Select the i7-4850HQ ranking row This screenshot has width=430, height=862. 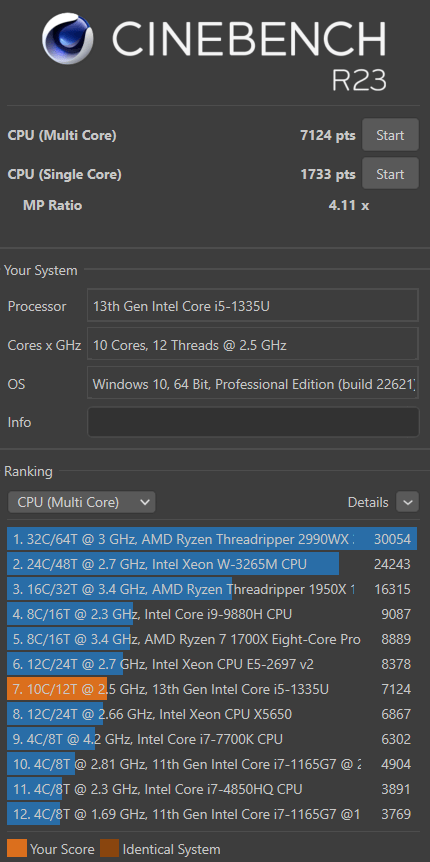[x=212, y=789]
